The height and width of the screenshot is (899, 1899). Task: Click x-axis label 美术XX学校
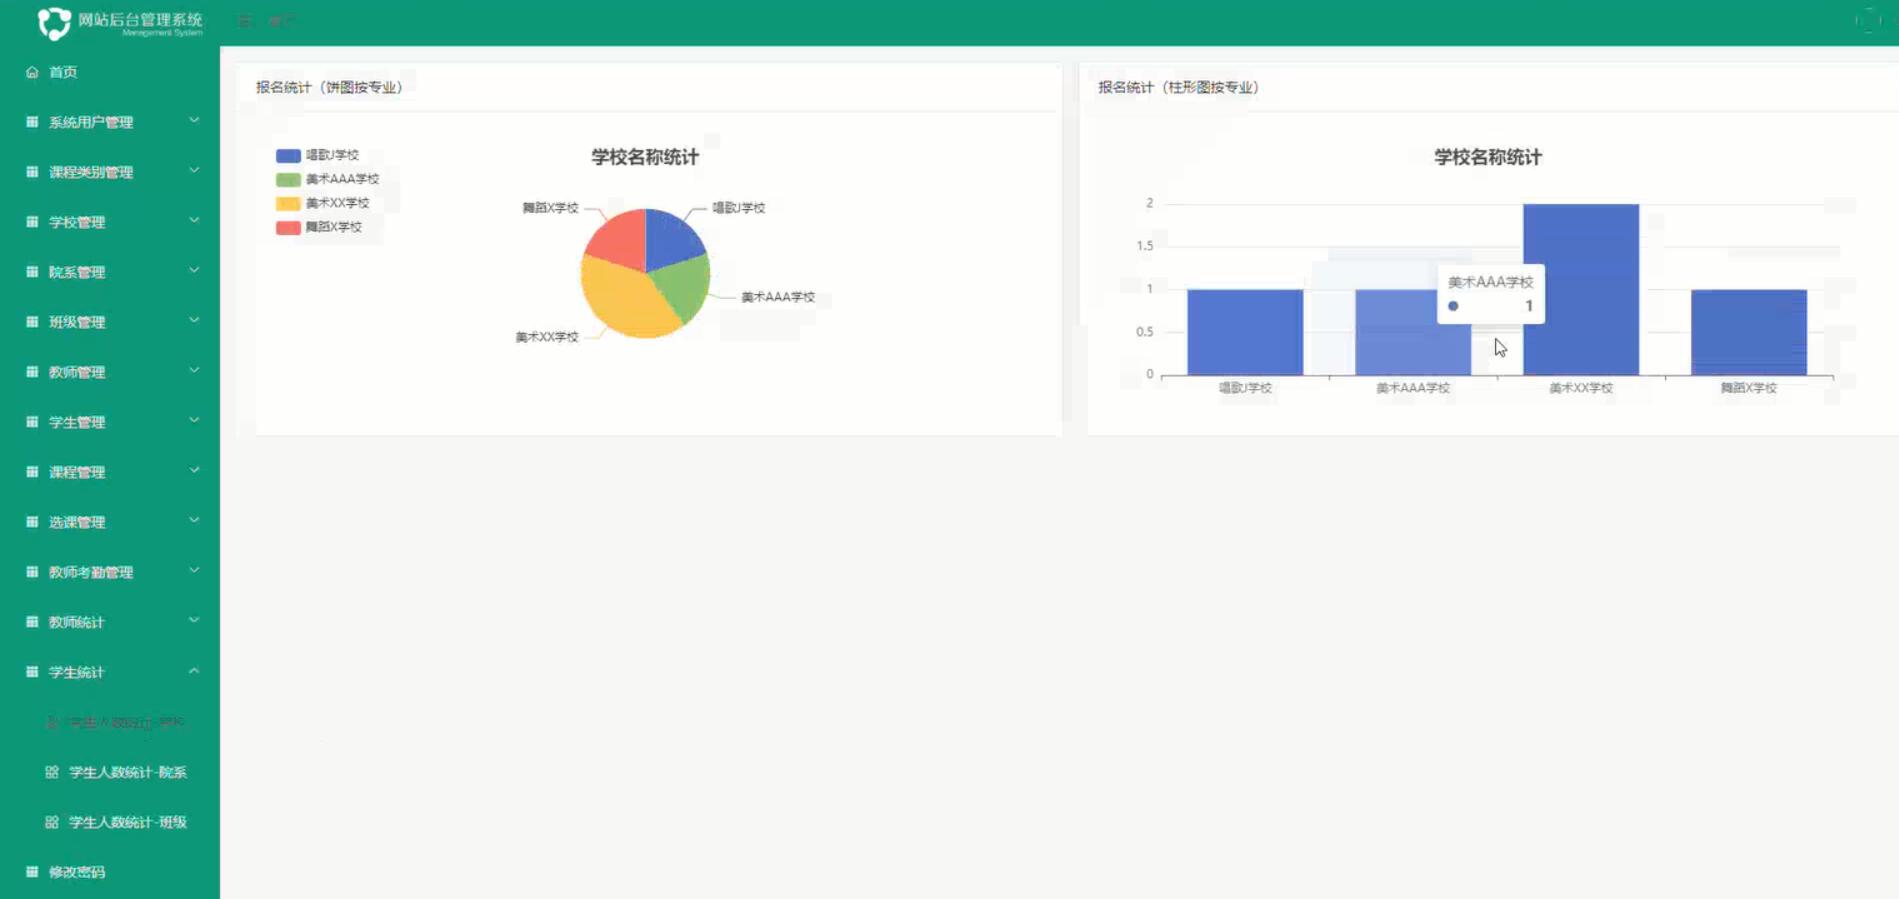pyautogui.click(x=1581, y=388)
